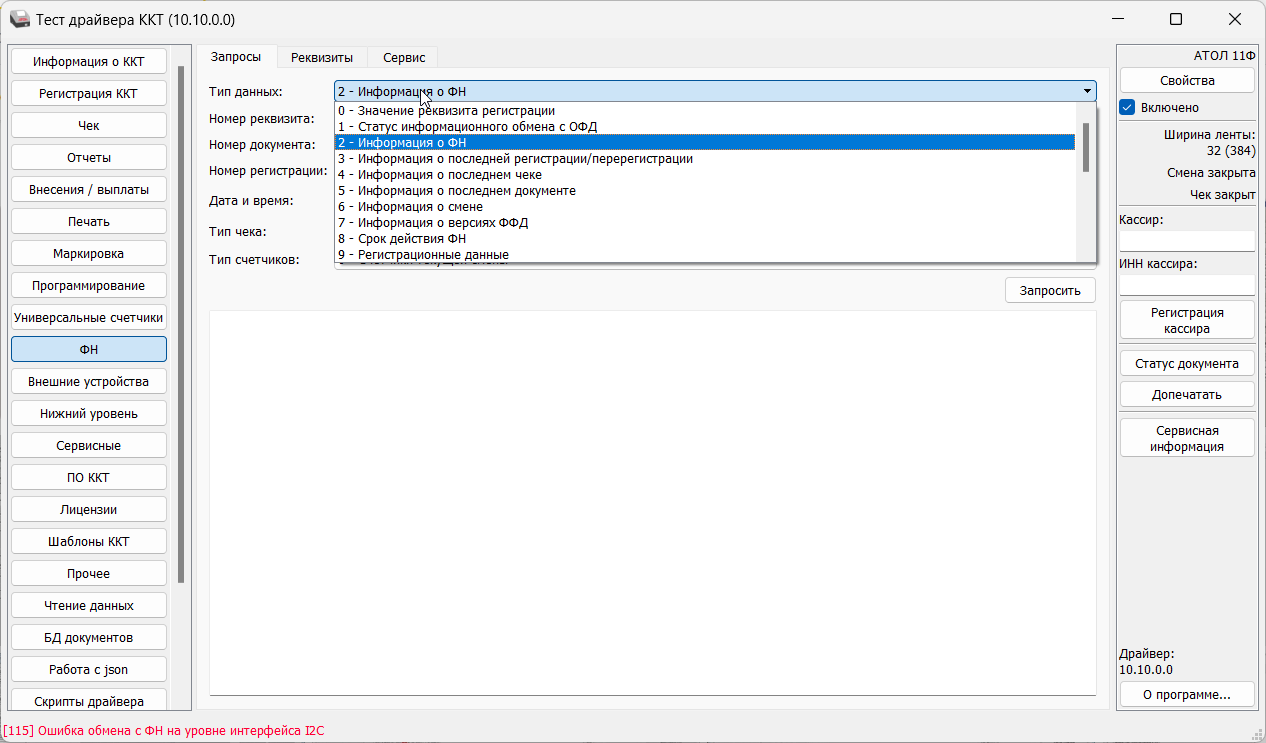Pick '1 - Статус информационного обмена с ОФД'
This screenshot has height=743, width=1266.
[467, 127]
